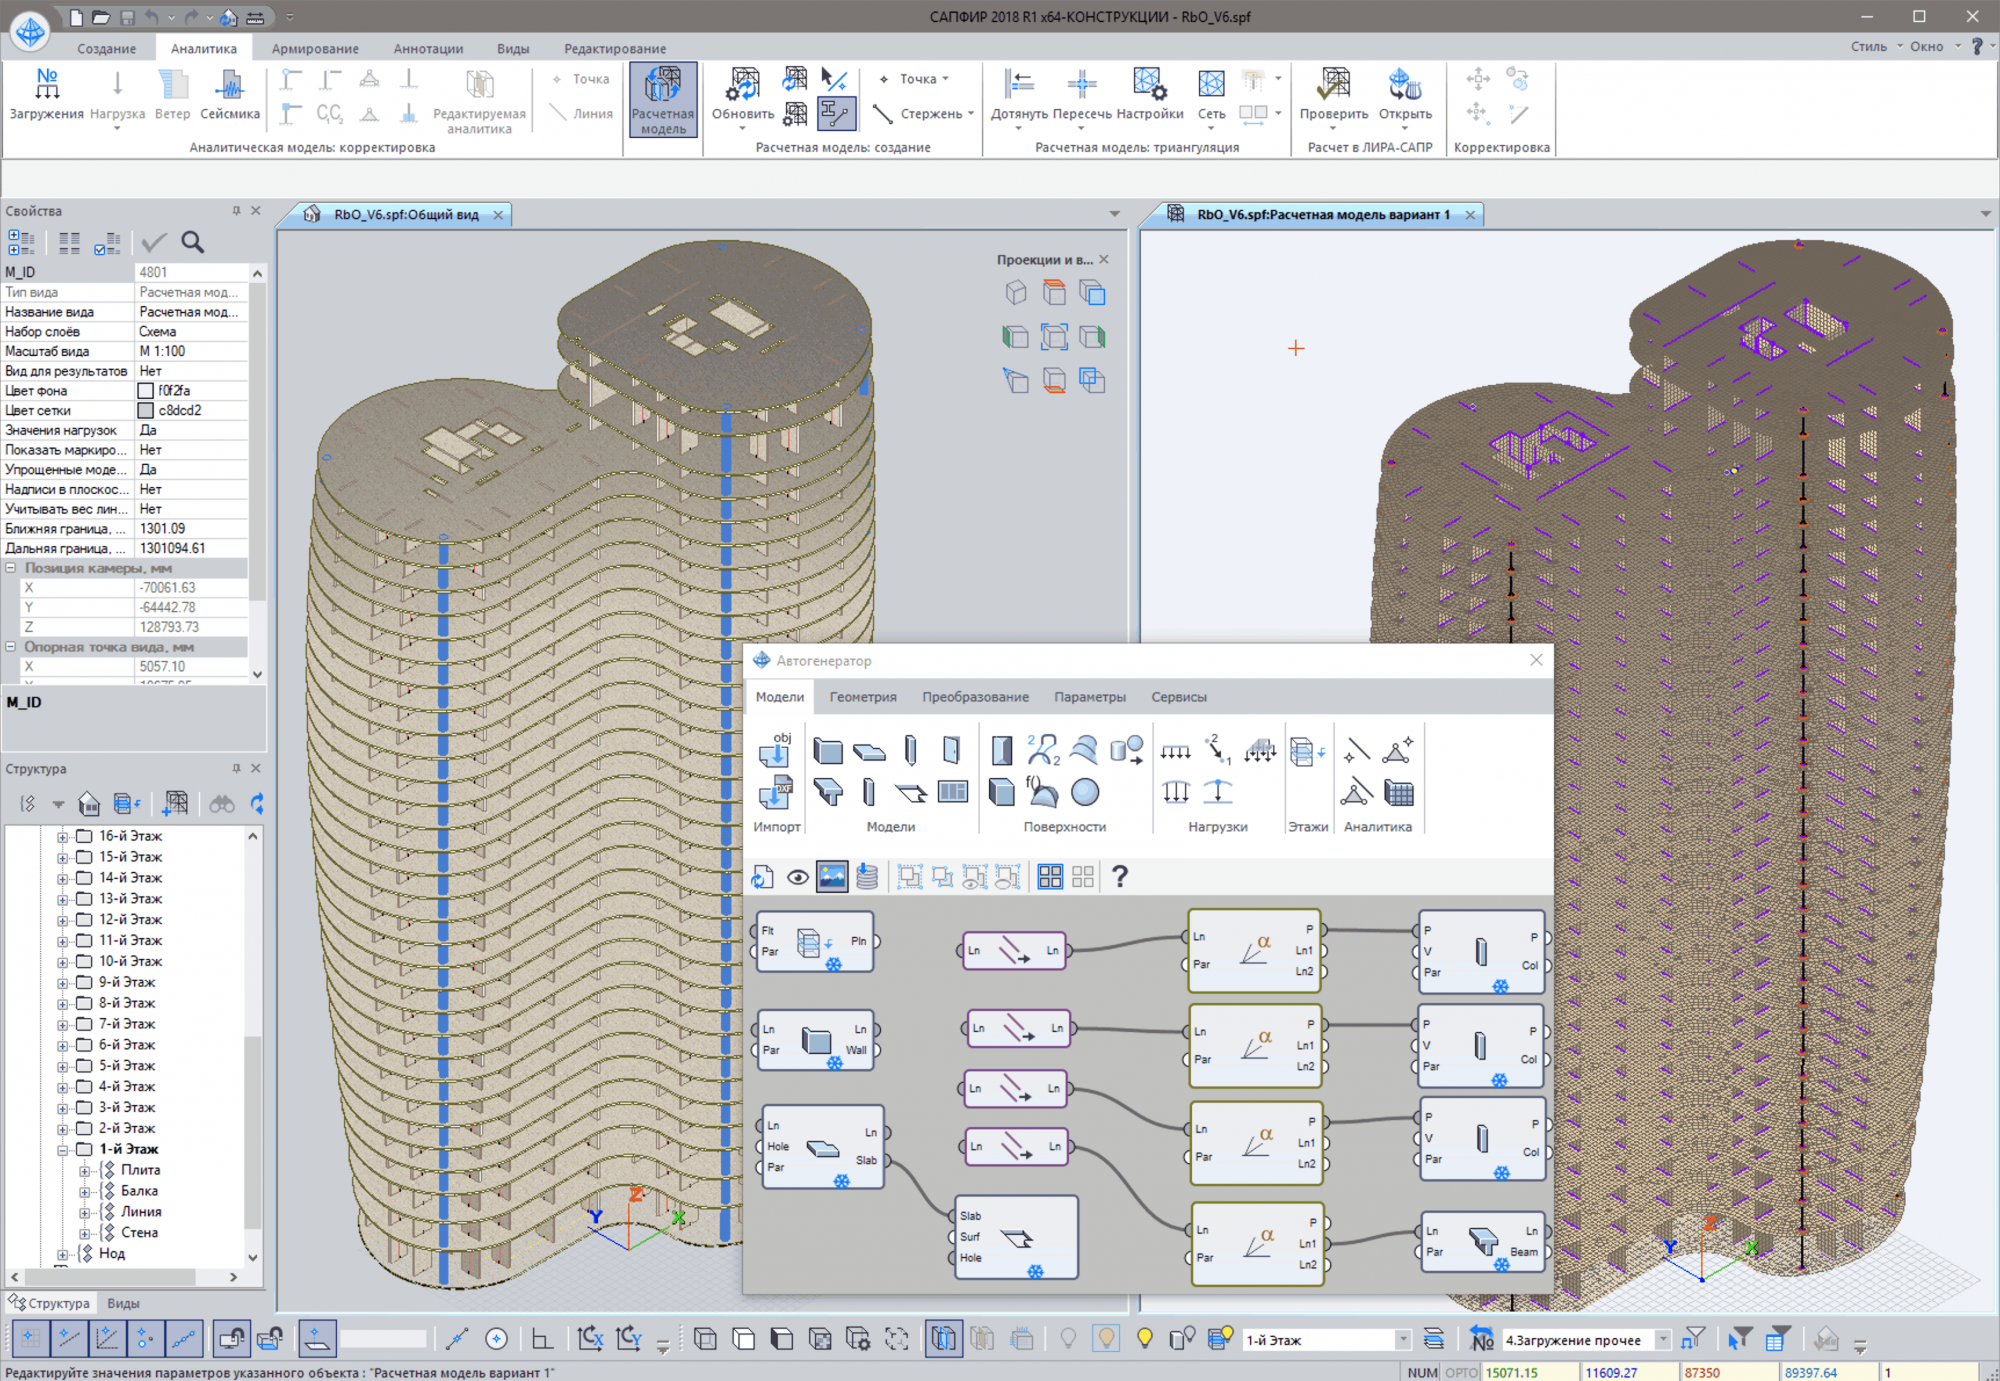Open the Геометрия tab in Автогенератор
The height and width of the screenshot is (1381, 2000).
pyautogui.click(x=862, y=697)
